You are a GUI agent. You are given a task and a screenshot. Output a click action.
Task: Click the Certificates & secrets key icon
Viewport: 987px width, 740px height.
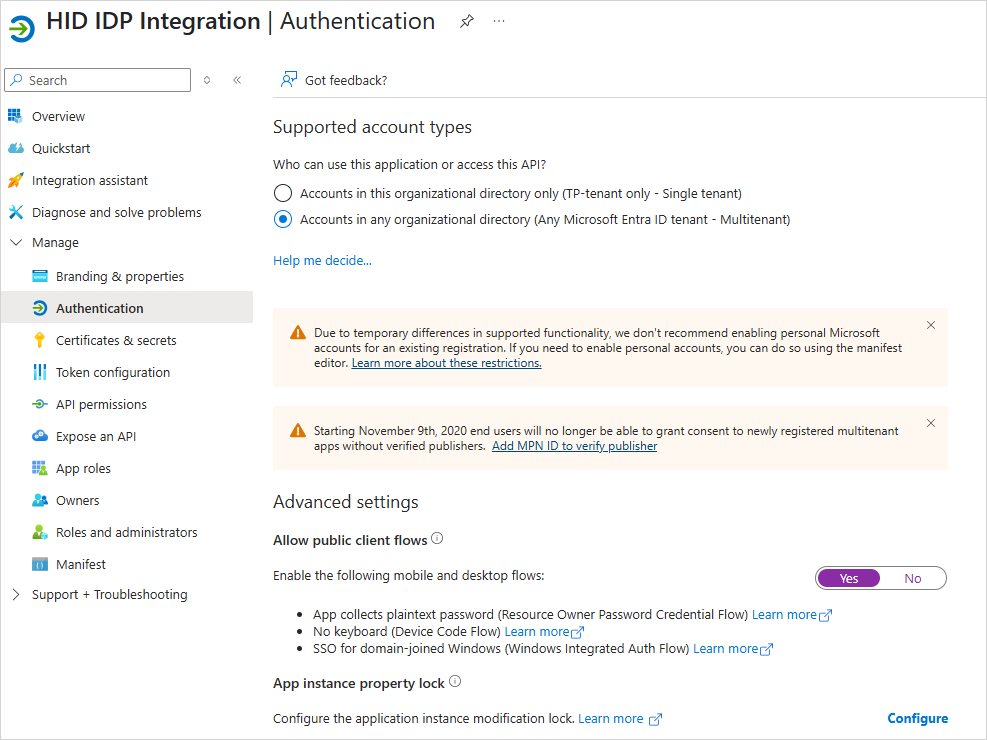(40, 340)
